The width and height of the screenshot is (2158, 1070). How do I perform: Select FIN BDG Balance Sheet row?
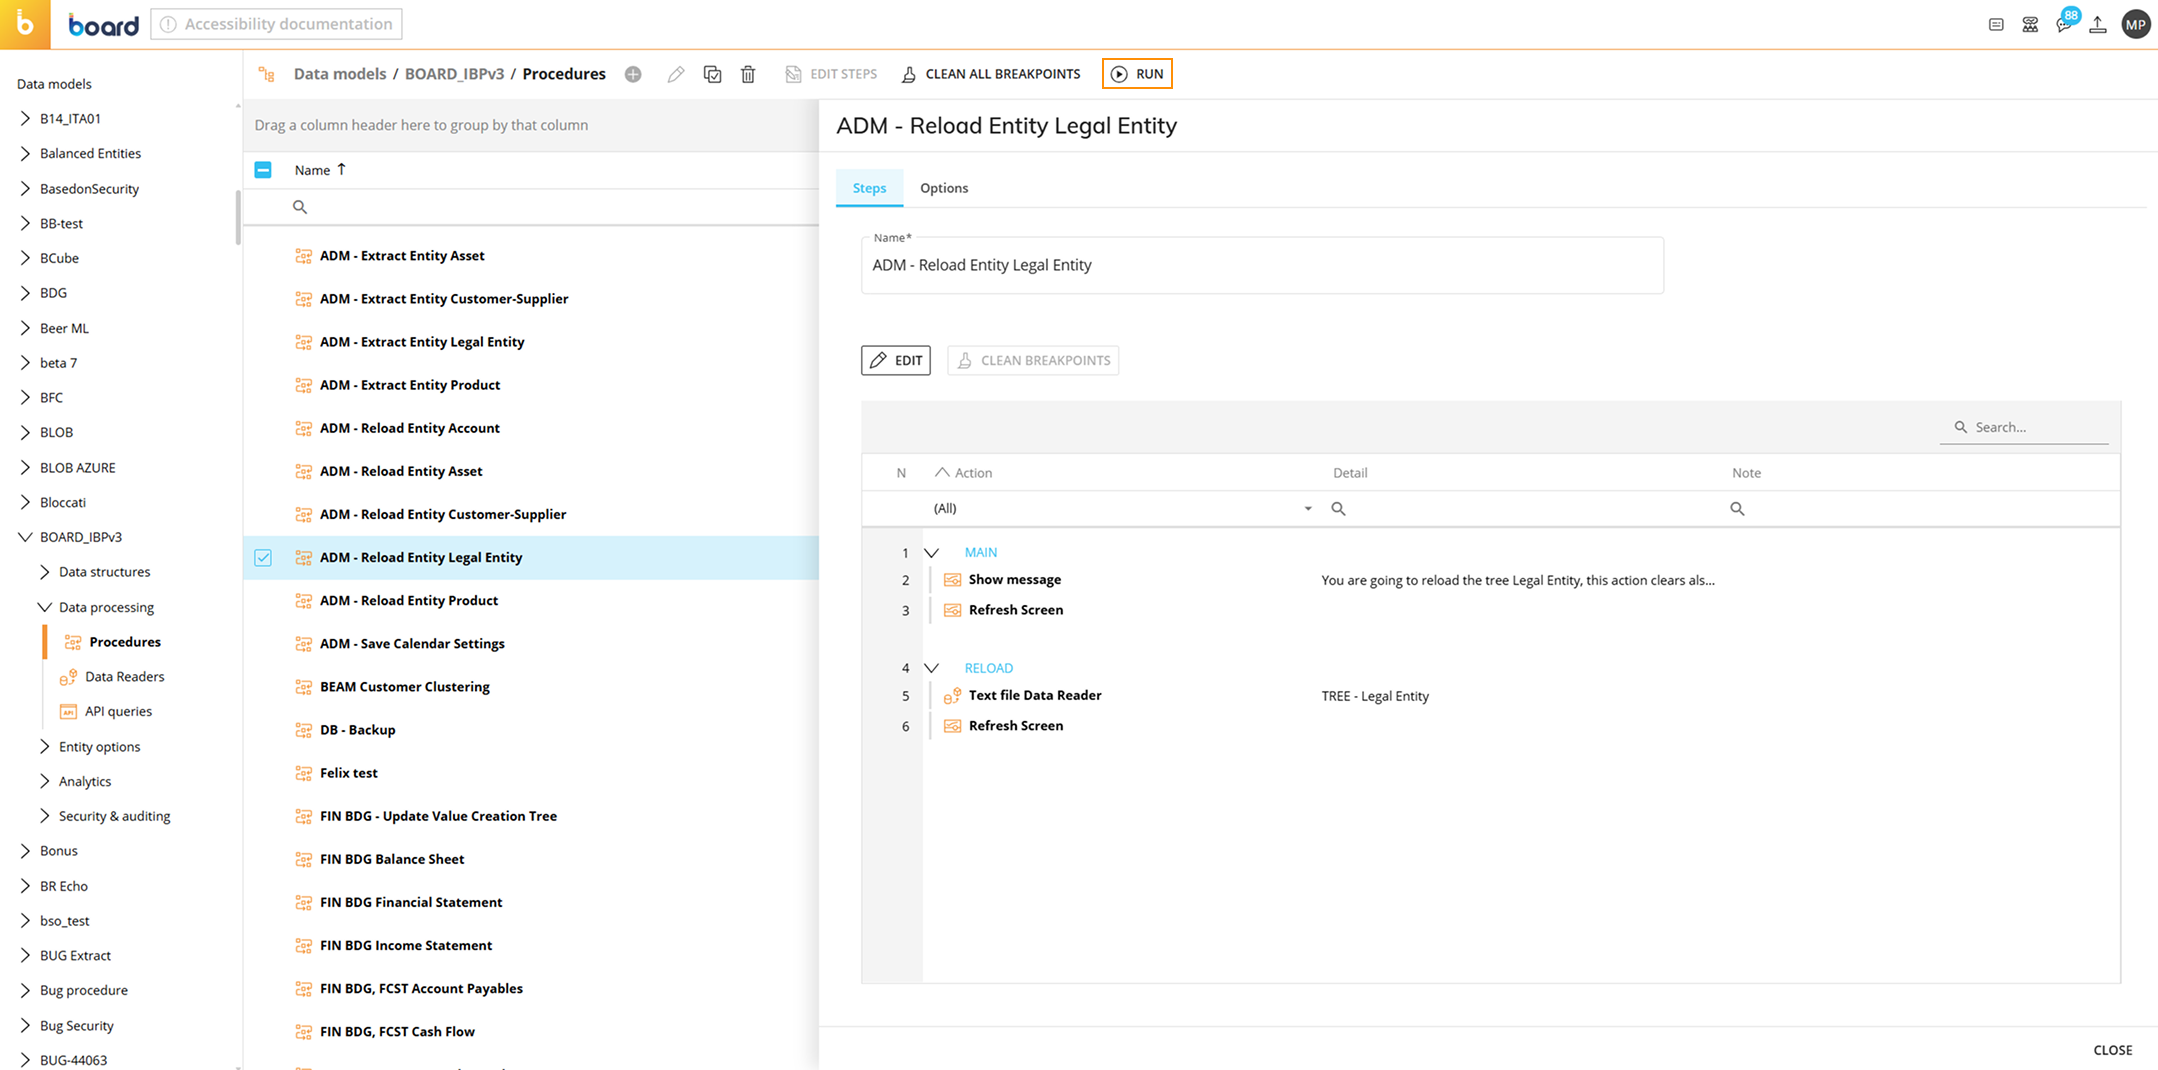[531, 859]
